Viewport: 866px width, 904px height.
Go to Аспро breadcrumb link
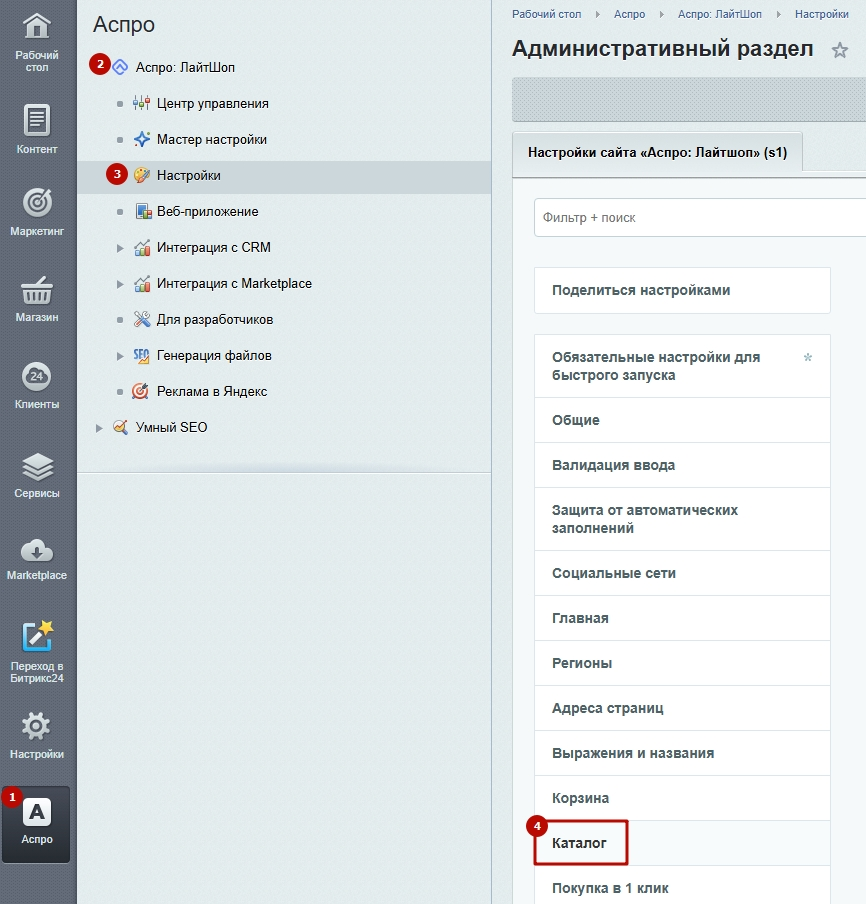pyautogui.click(x=630, y=14)
